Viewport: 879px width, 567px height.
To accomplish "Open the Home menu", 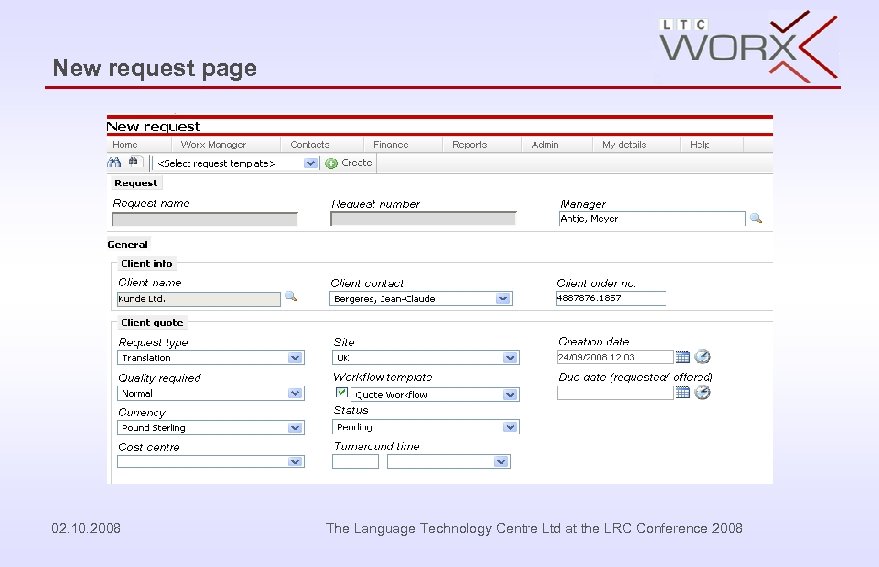I will click(124, 145).
